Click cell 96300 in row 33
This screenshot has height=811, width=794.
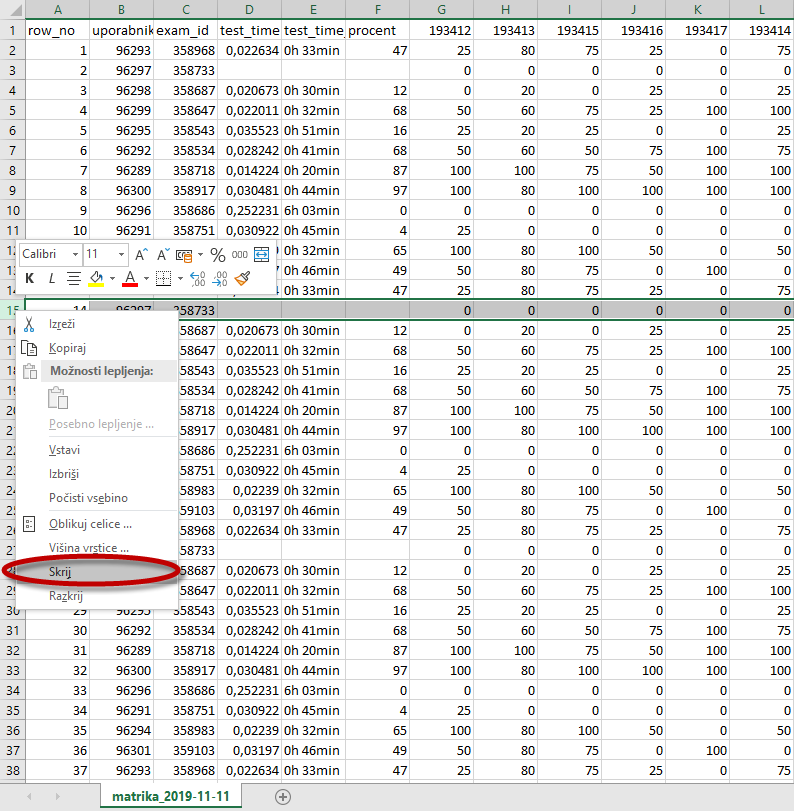coord(122,671)
